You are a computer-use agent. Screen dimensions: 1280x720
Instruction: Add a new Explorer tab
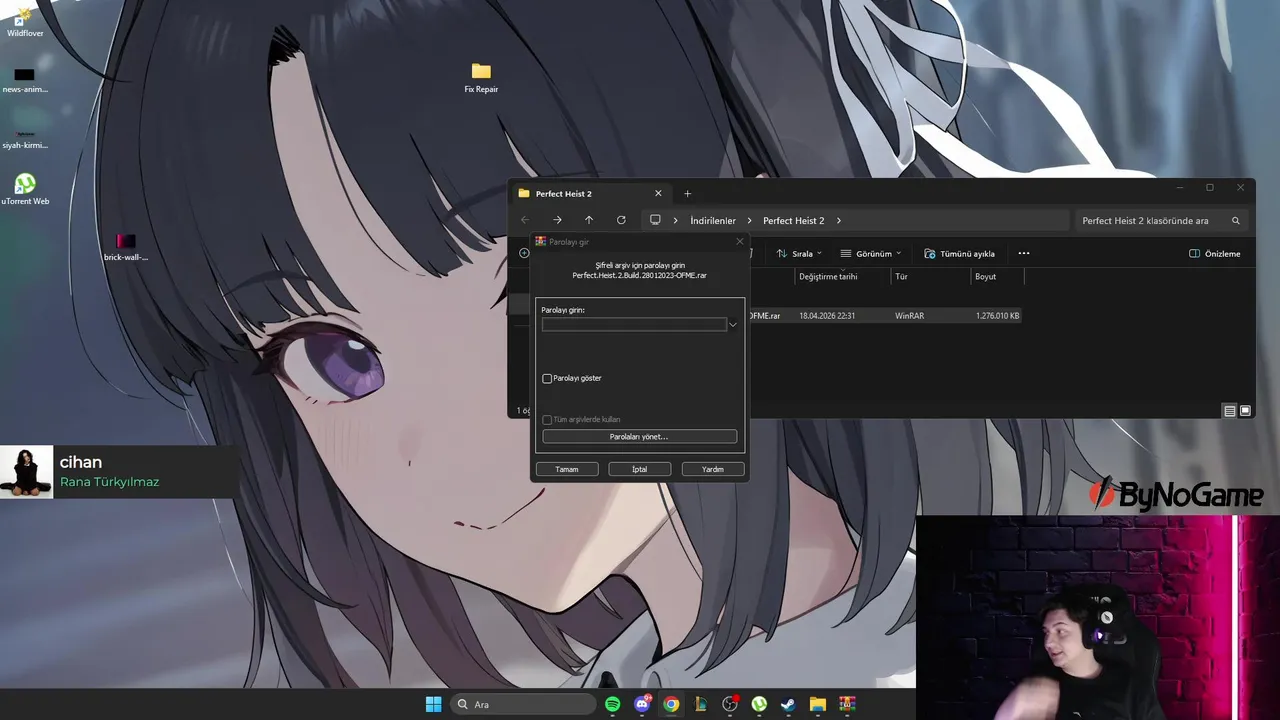(687, 194)
